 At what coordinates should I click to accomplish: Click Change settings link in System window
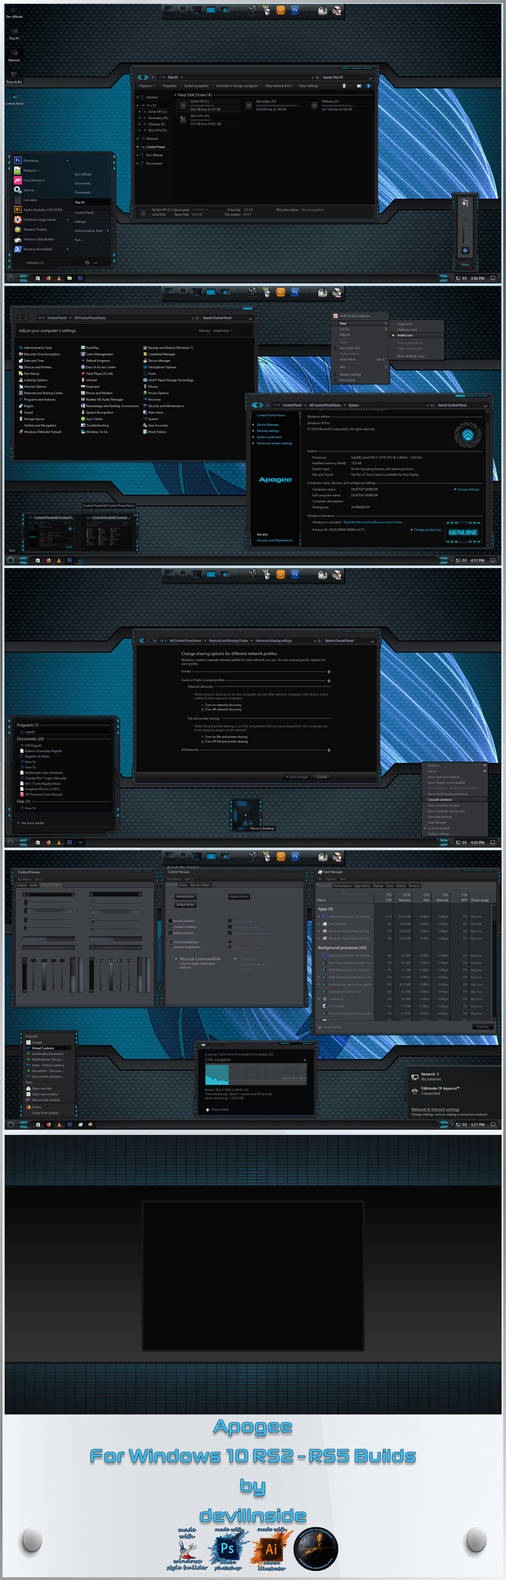pyautogui.click(x=468, y=489)
